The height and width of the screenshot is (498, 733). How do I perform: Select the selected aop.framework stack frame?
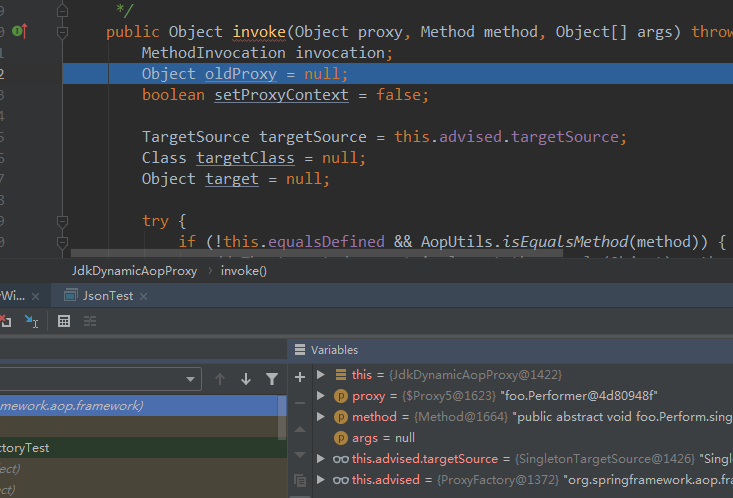pyautogui.click(x=139, y=405)
